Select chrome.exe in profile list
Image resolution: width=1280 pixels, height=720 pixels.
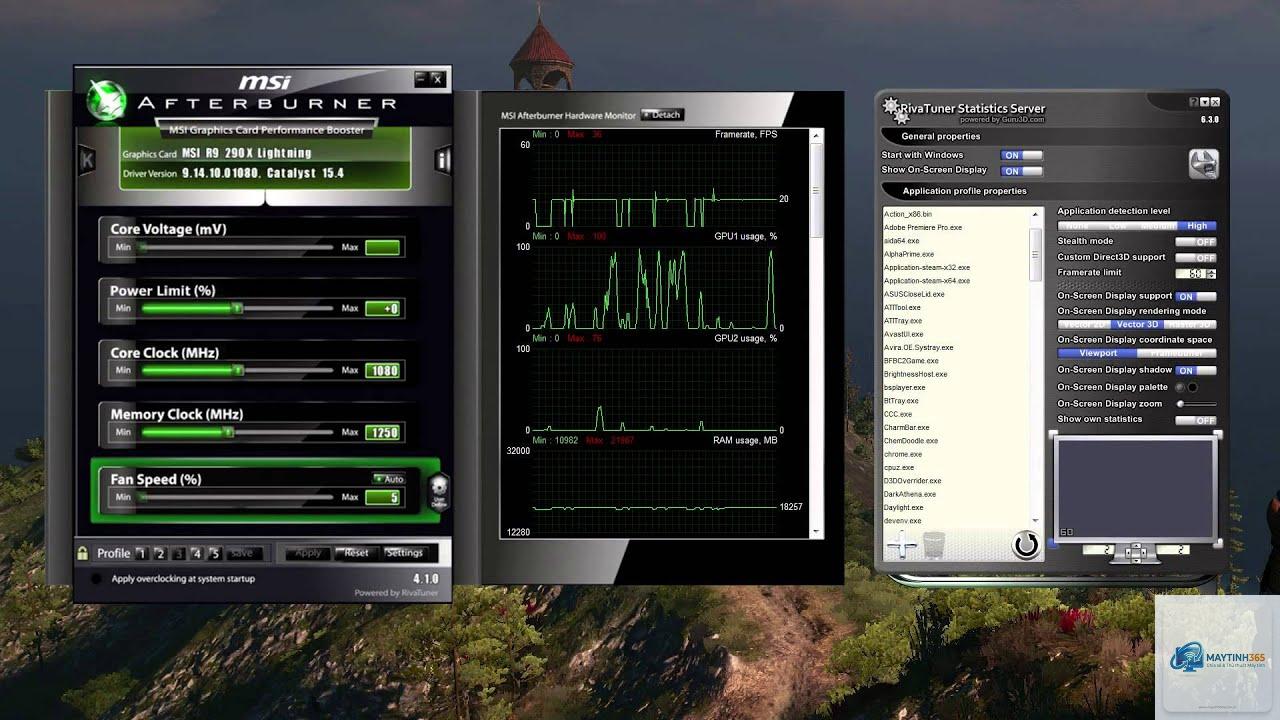[x=903, y=454]
